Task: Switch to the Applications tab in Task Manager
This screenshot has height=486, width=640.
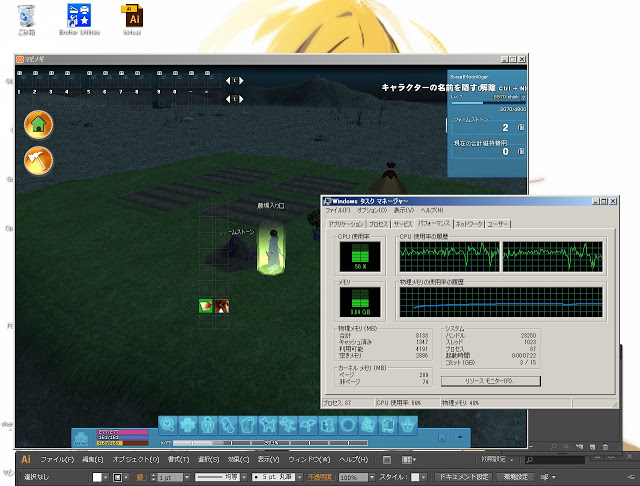Action: tap(346, 224)
